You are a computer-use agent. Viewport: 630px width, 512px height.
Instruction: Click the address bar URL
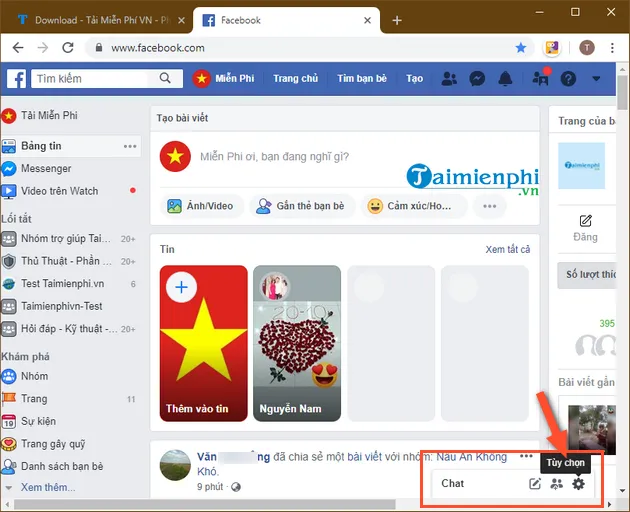158,48
